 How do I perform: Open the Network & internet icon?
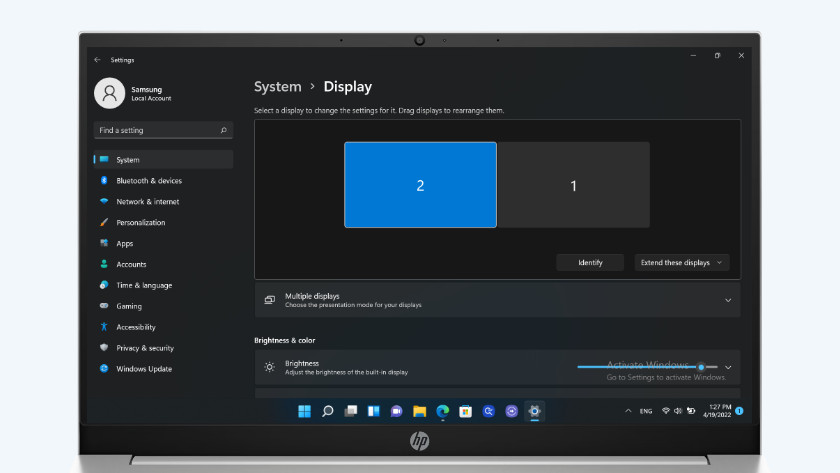pos(104,202)
